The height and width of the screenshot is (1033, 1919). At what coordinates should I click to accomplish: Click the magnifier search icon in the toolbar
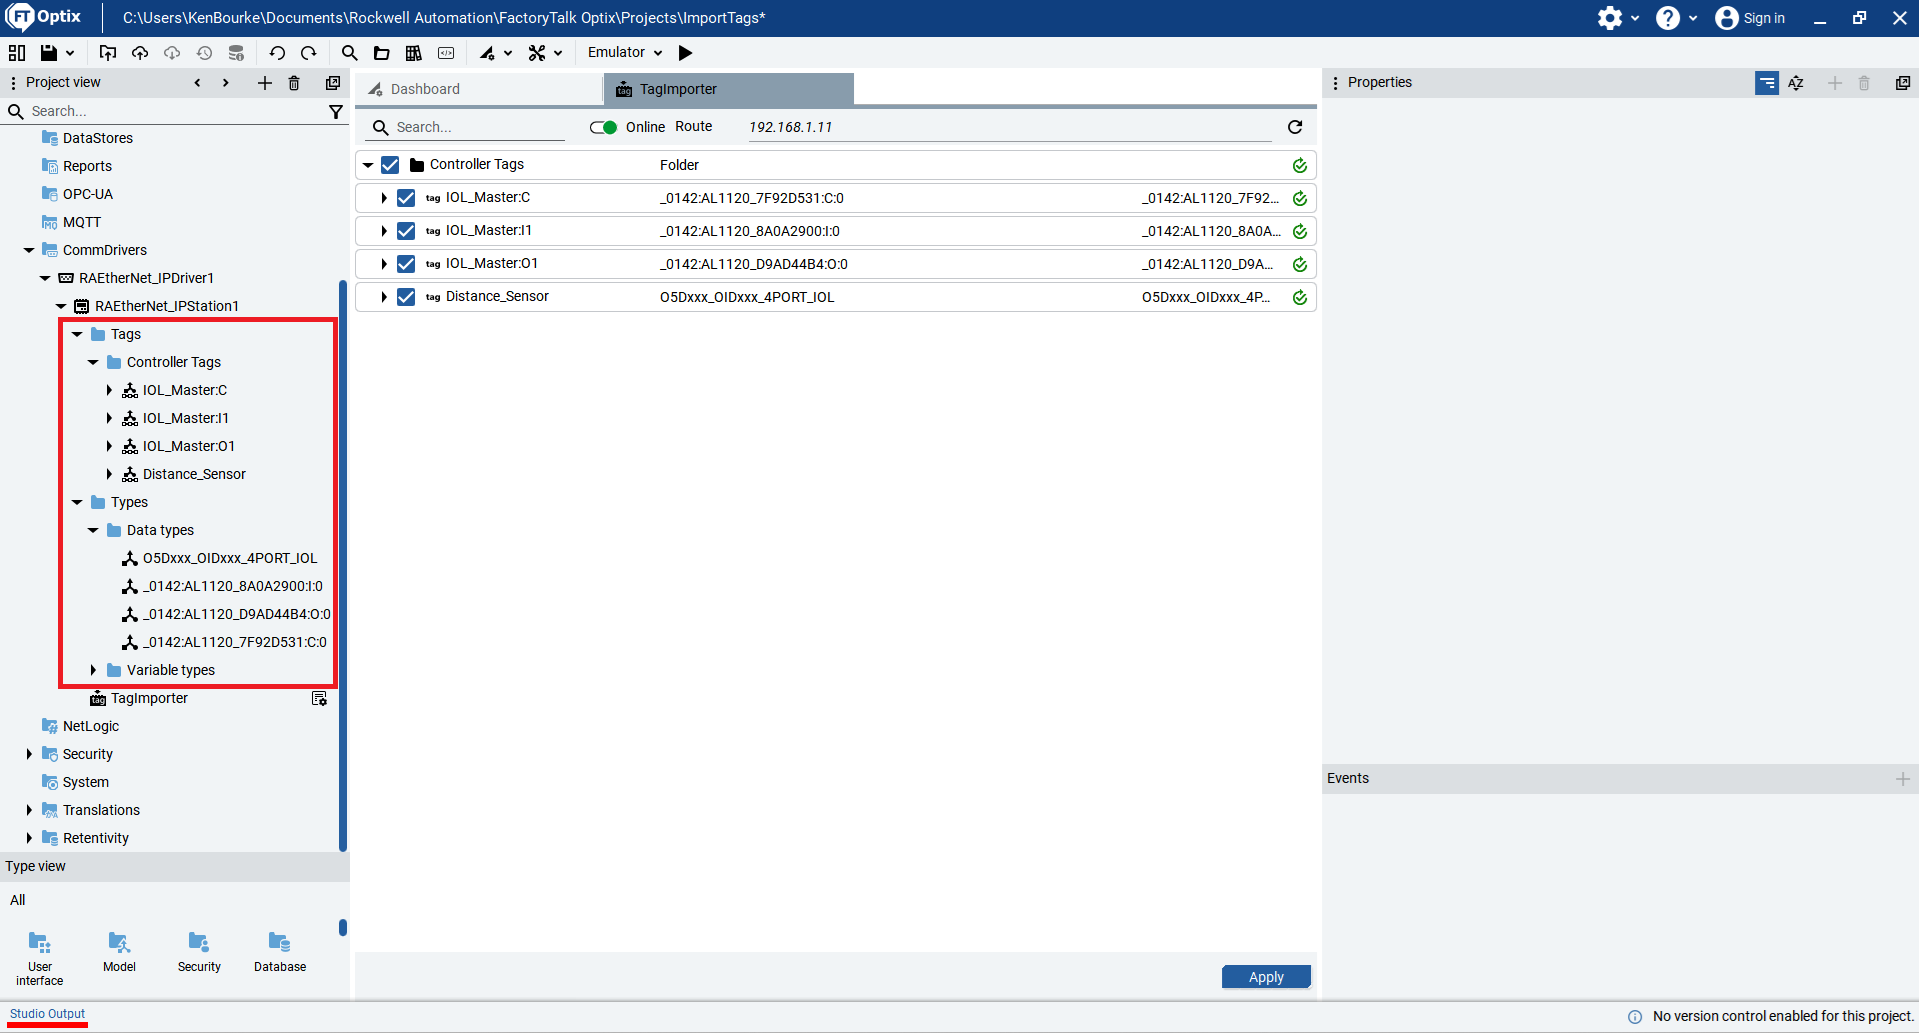[x=349, y=53]
